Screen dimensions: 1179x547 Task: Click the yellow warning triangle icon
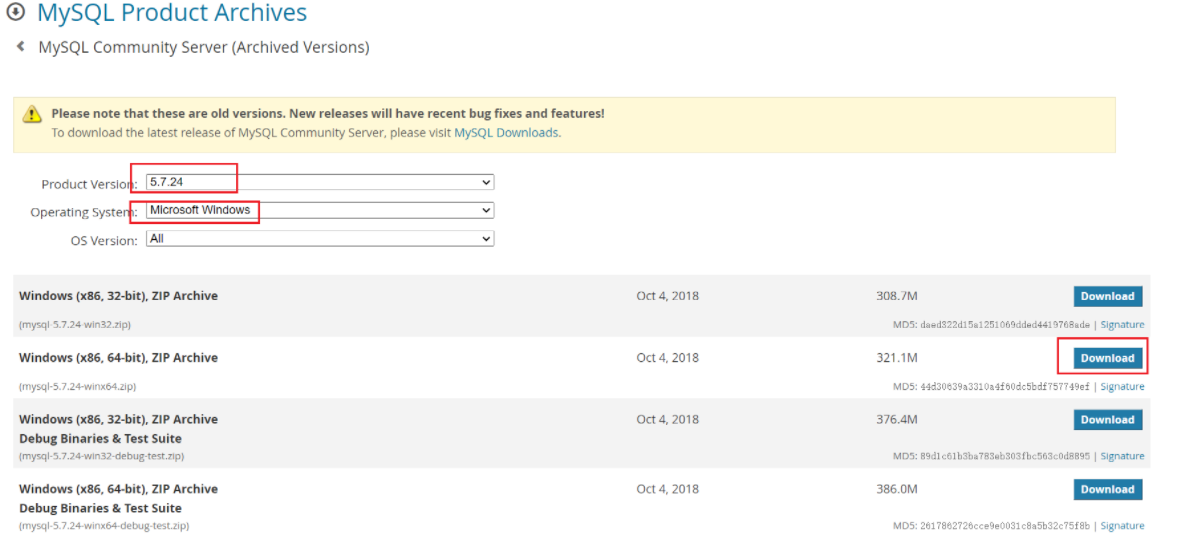point(33,114)
